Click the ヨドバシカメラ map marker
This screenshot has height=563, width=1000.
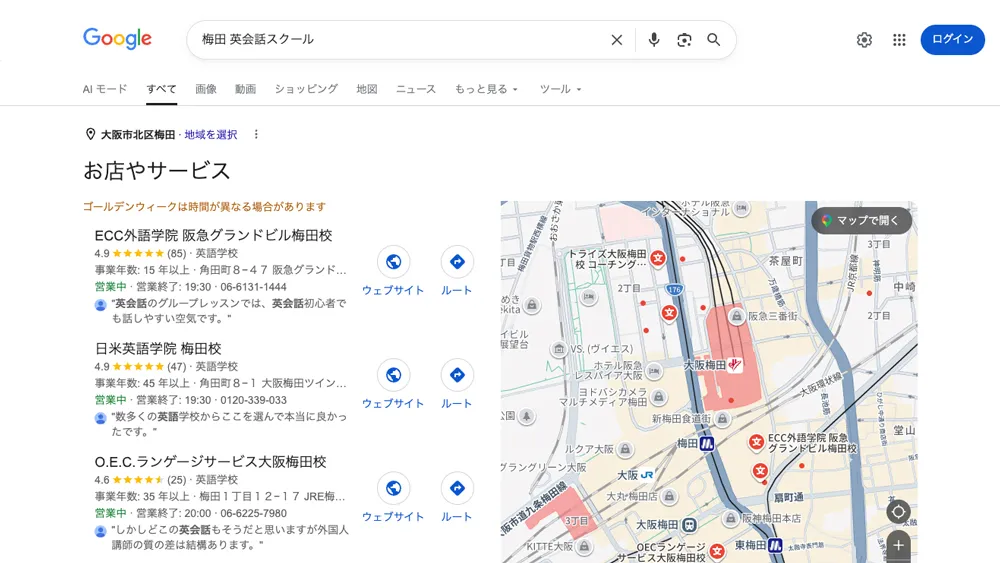coord(659,397)
